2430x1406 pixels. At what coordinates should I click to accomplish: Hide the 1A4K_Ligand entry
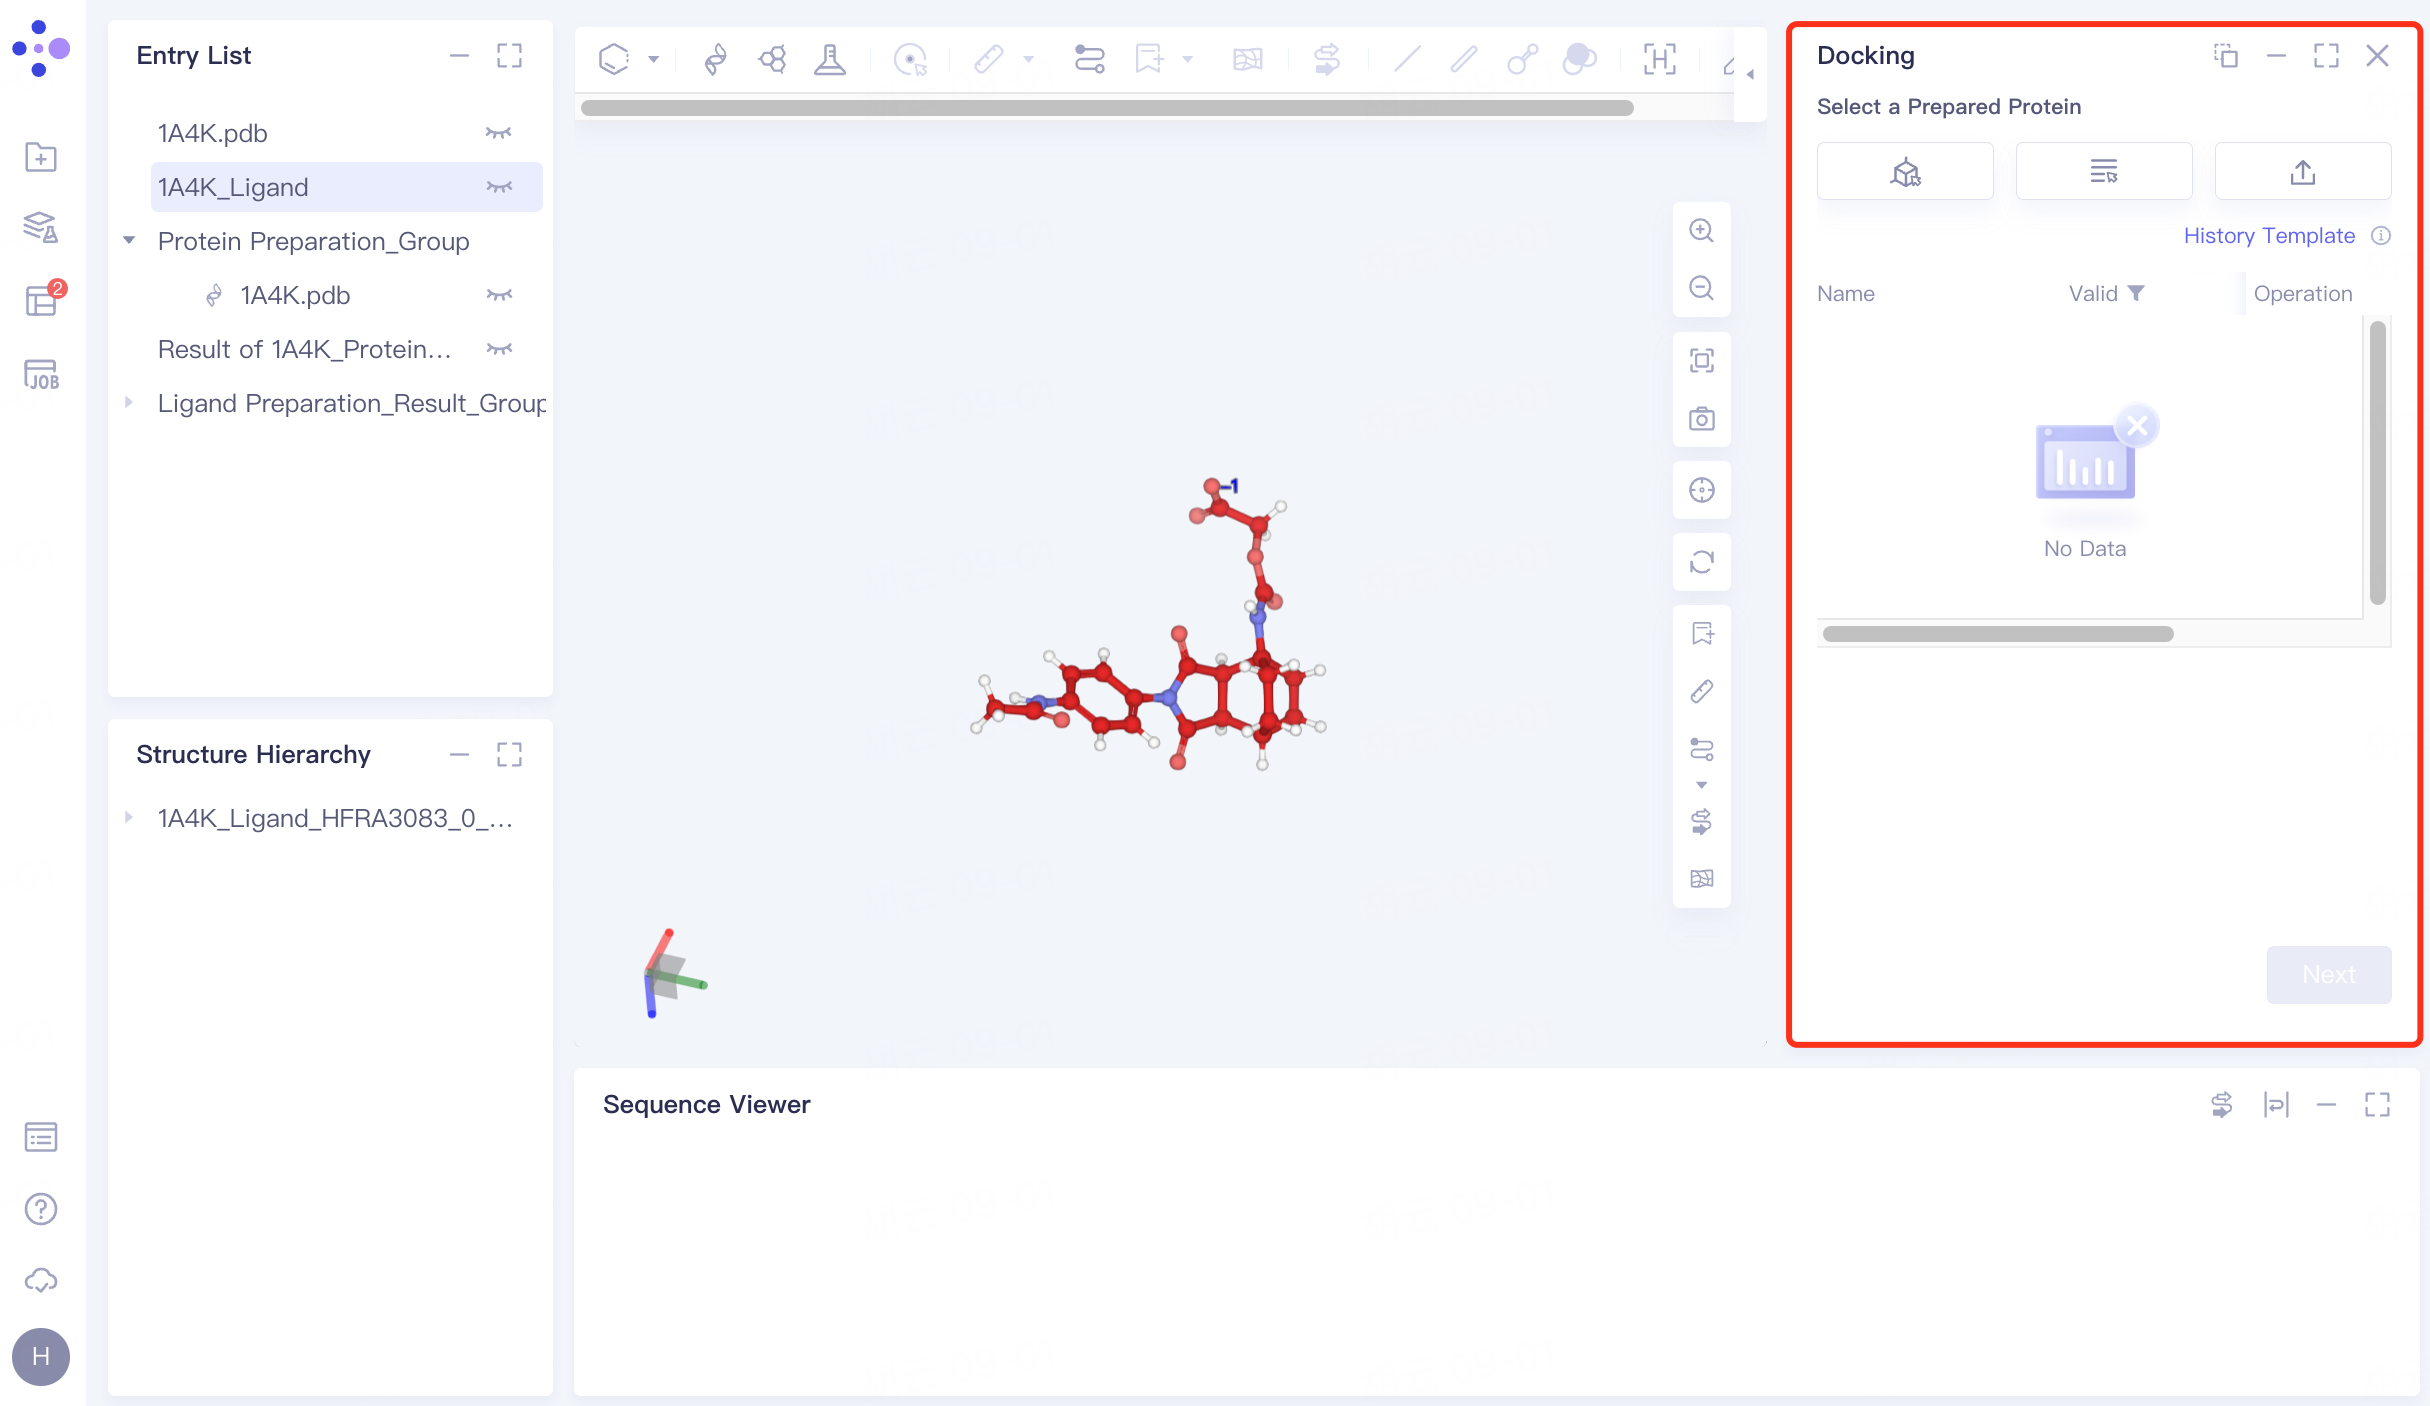point(499,187)
